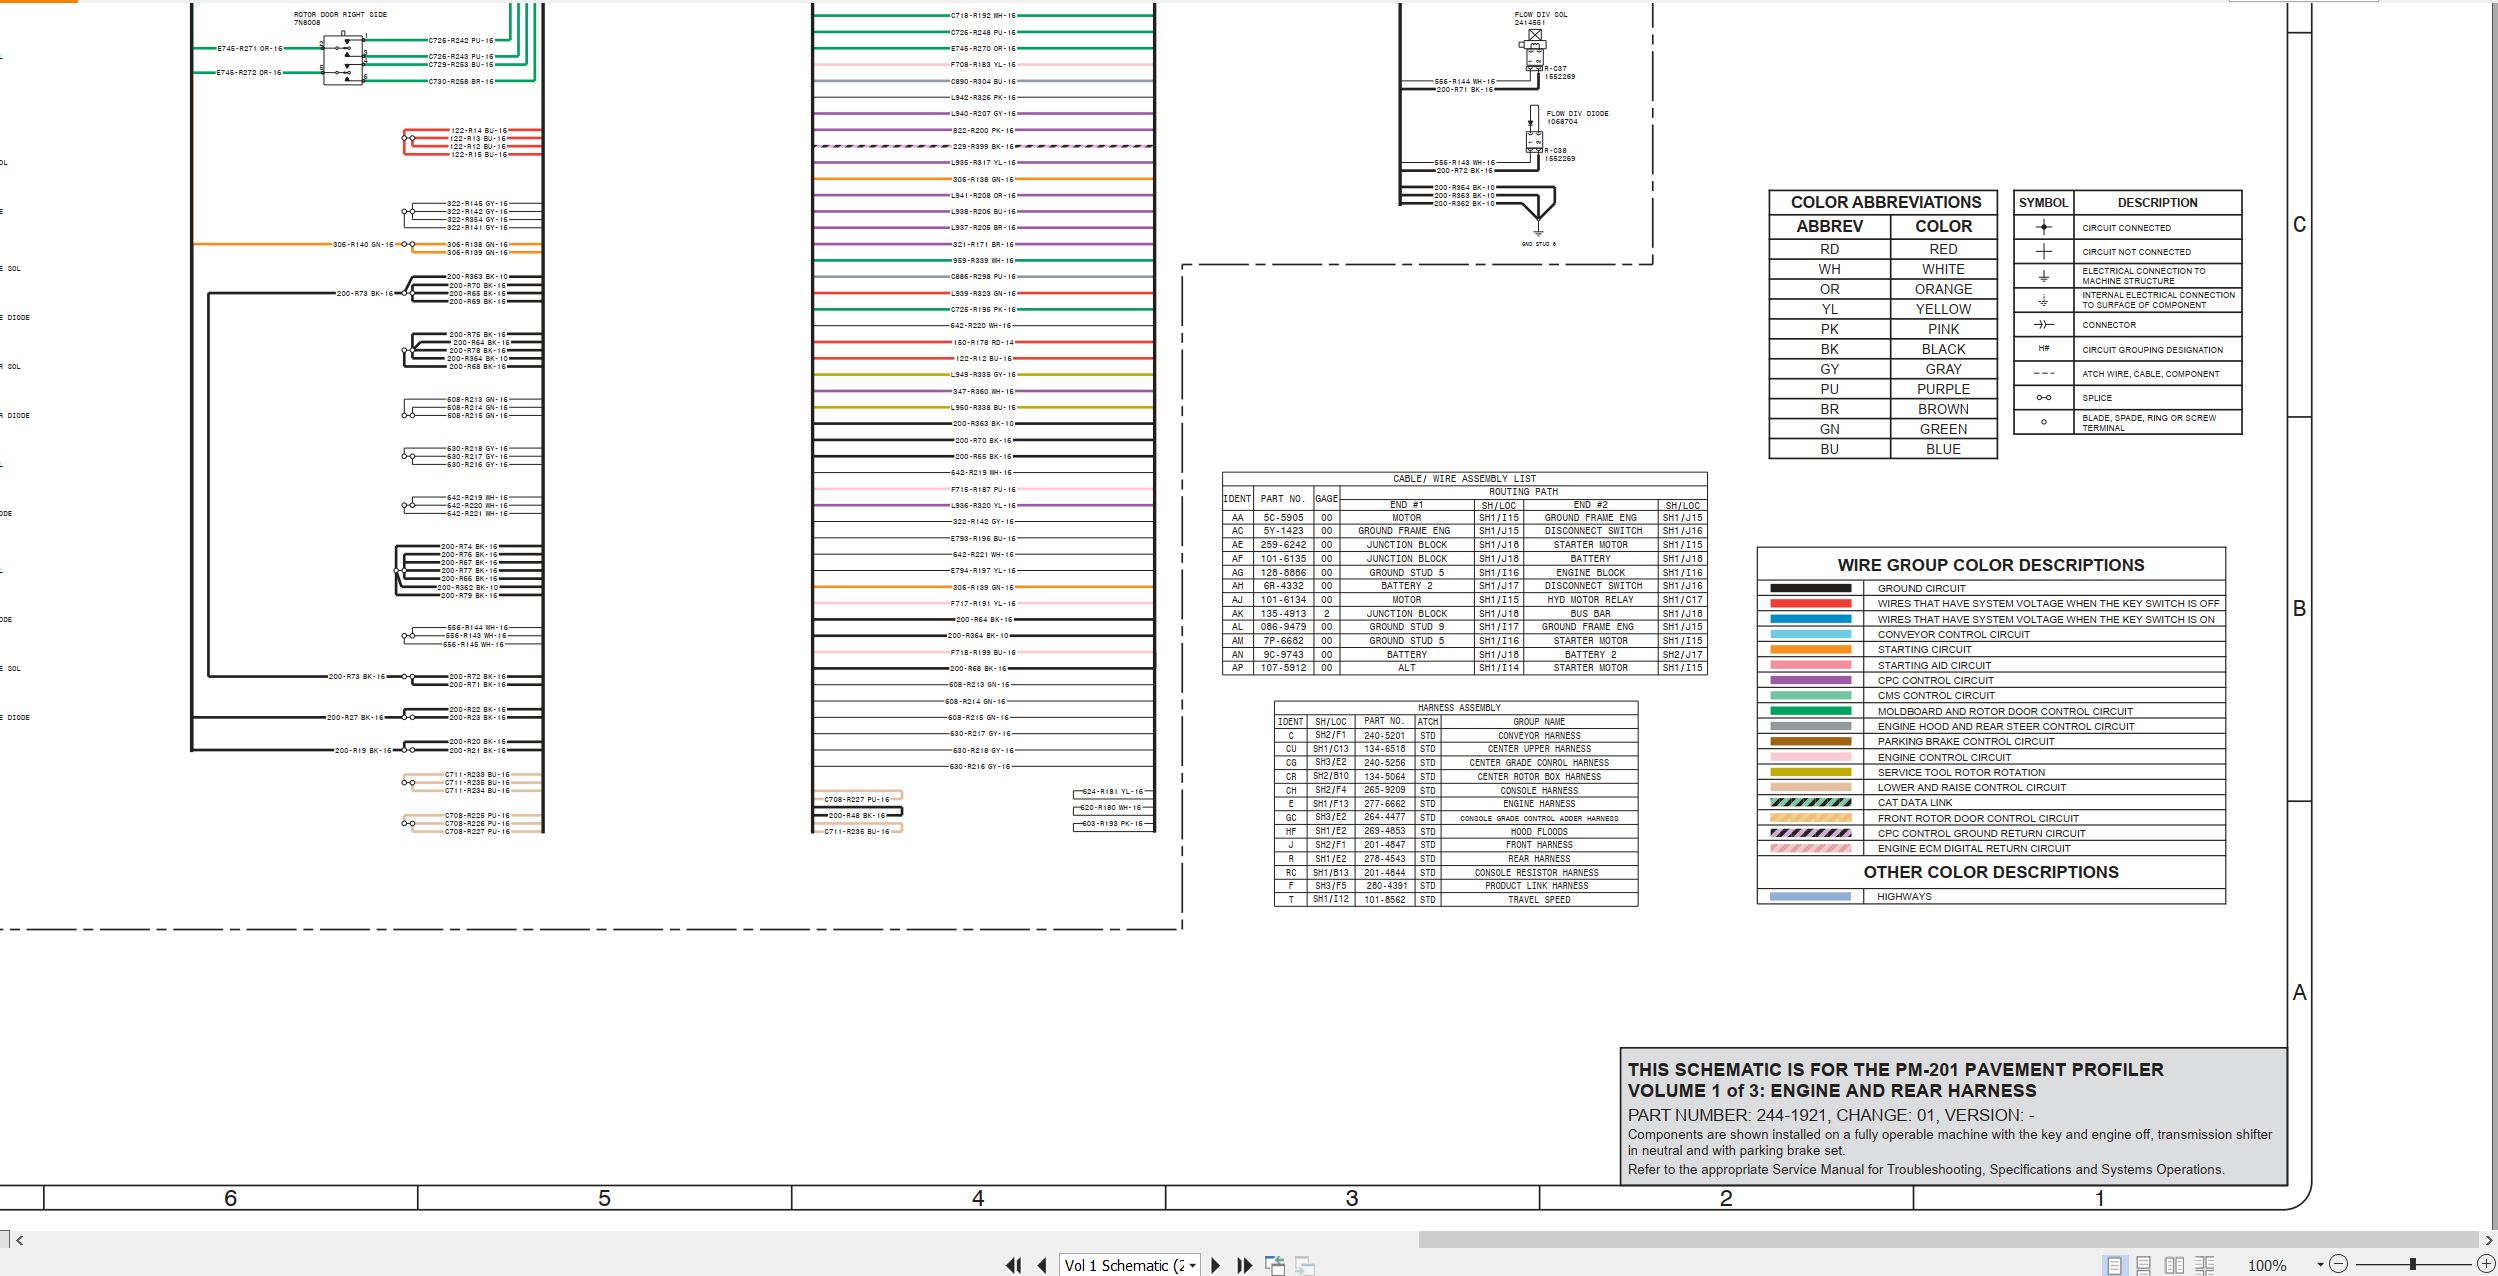Click the STARTING AID CIRCUIT legend text
The width and height of the screenshot is (2498, 1276).
(1934, 665)
